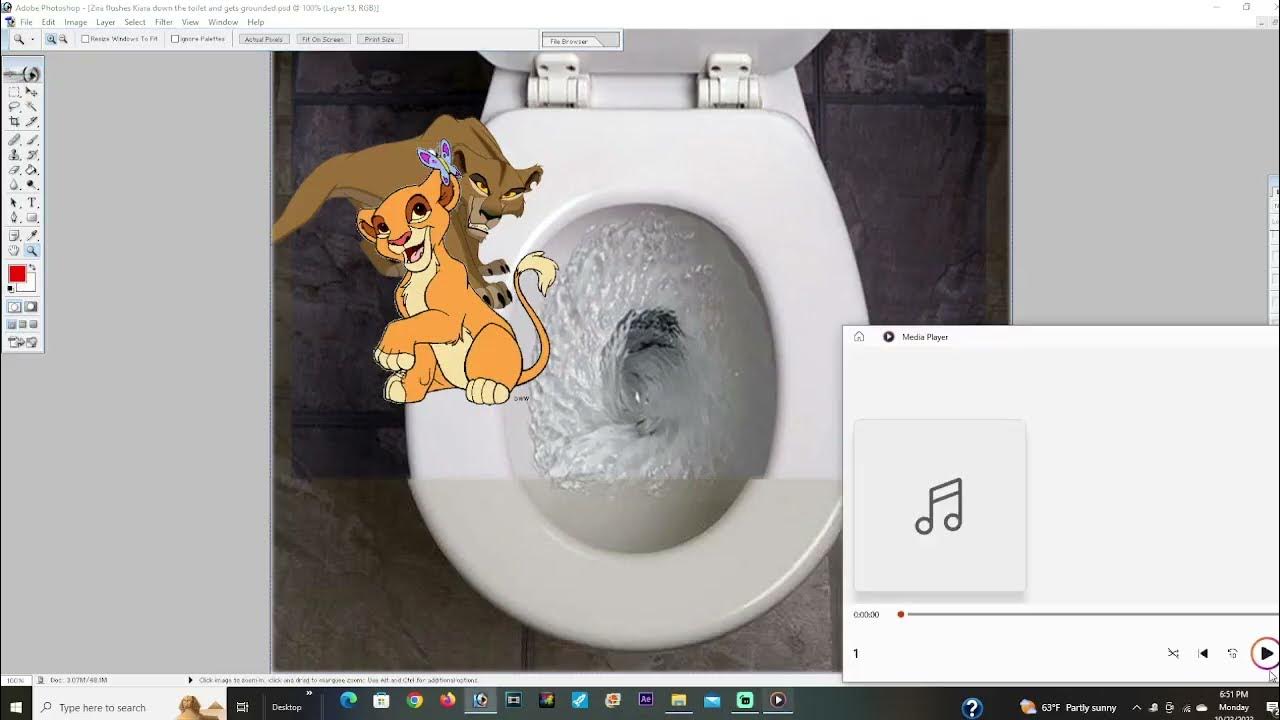
Task: Select Full Screen mode
Action: (x=32, y=324)
